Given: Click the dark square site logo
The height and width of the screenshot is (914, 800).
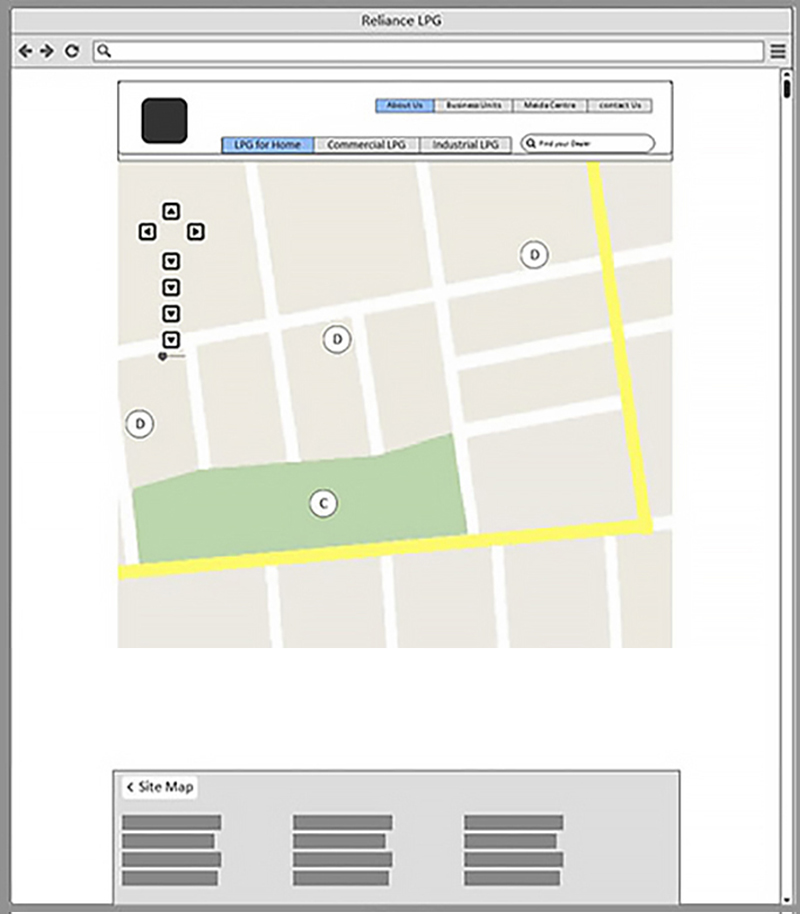Looking at the screenshot, I should pos(164,120).
